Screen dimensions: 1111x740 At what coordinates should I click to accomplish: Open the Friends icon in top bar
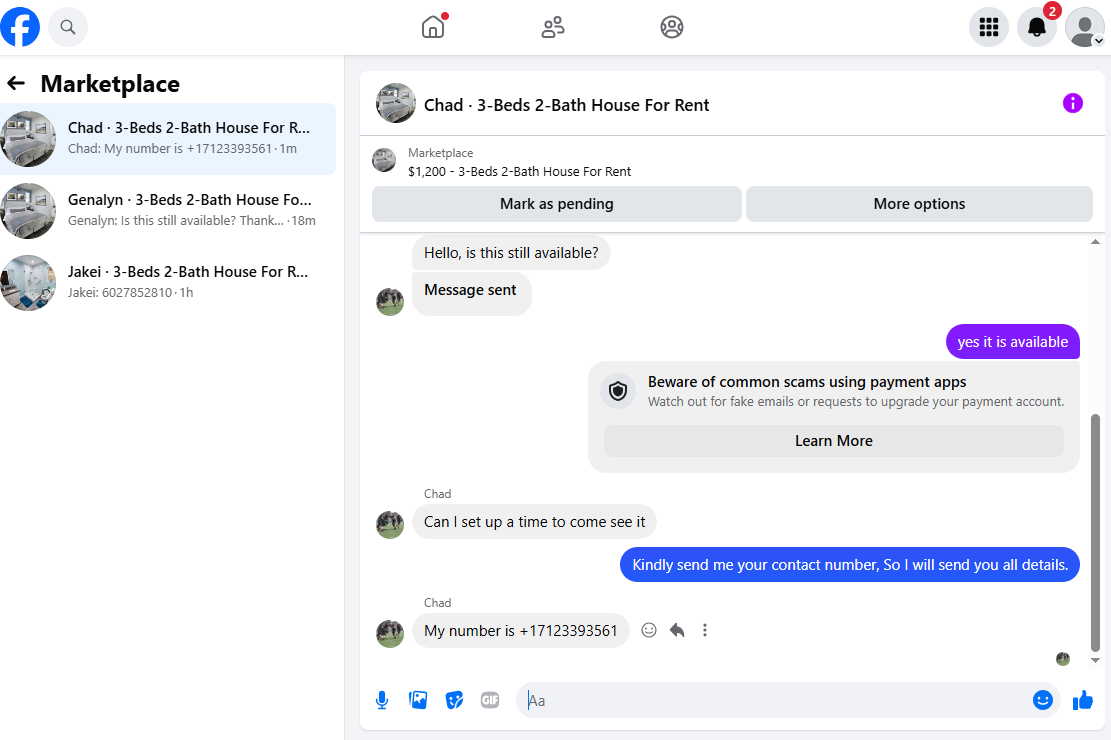click(x=553, y=27)
